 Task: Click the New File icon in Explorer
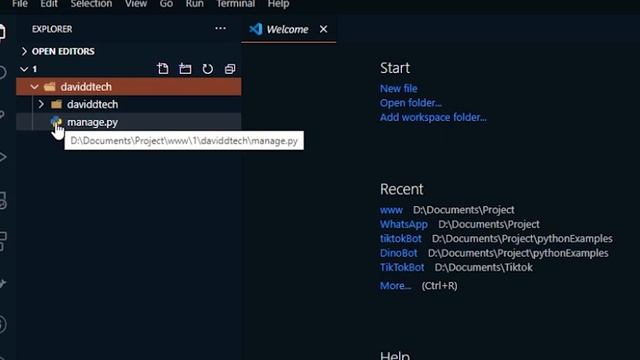pos(163,69)
